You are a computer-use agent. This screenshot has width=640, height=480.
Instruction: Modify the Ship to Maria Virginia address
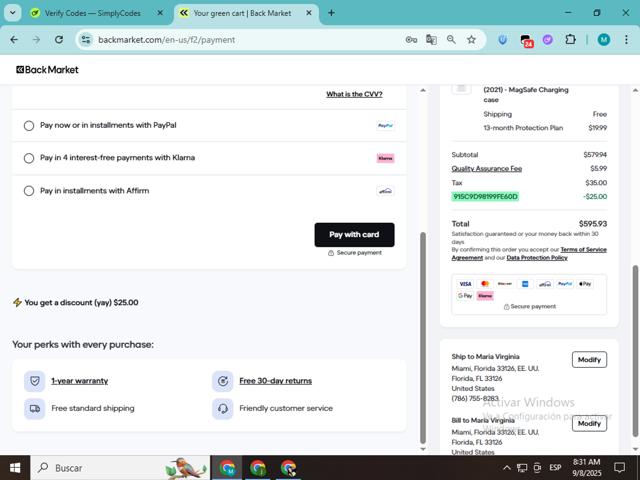click(x=589, y=360)
